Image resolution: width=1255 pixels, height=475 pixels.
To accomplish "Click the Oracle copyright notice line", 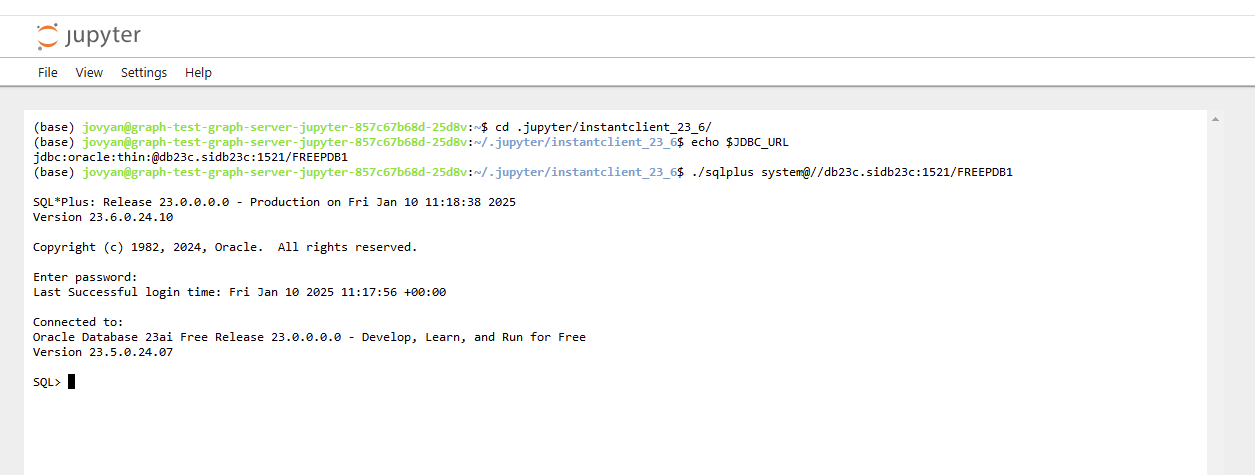I will [225, 247].
